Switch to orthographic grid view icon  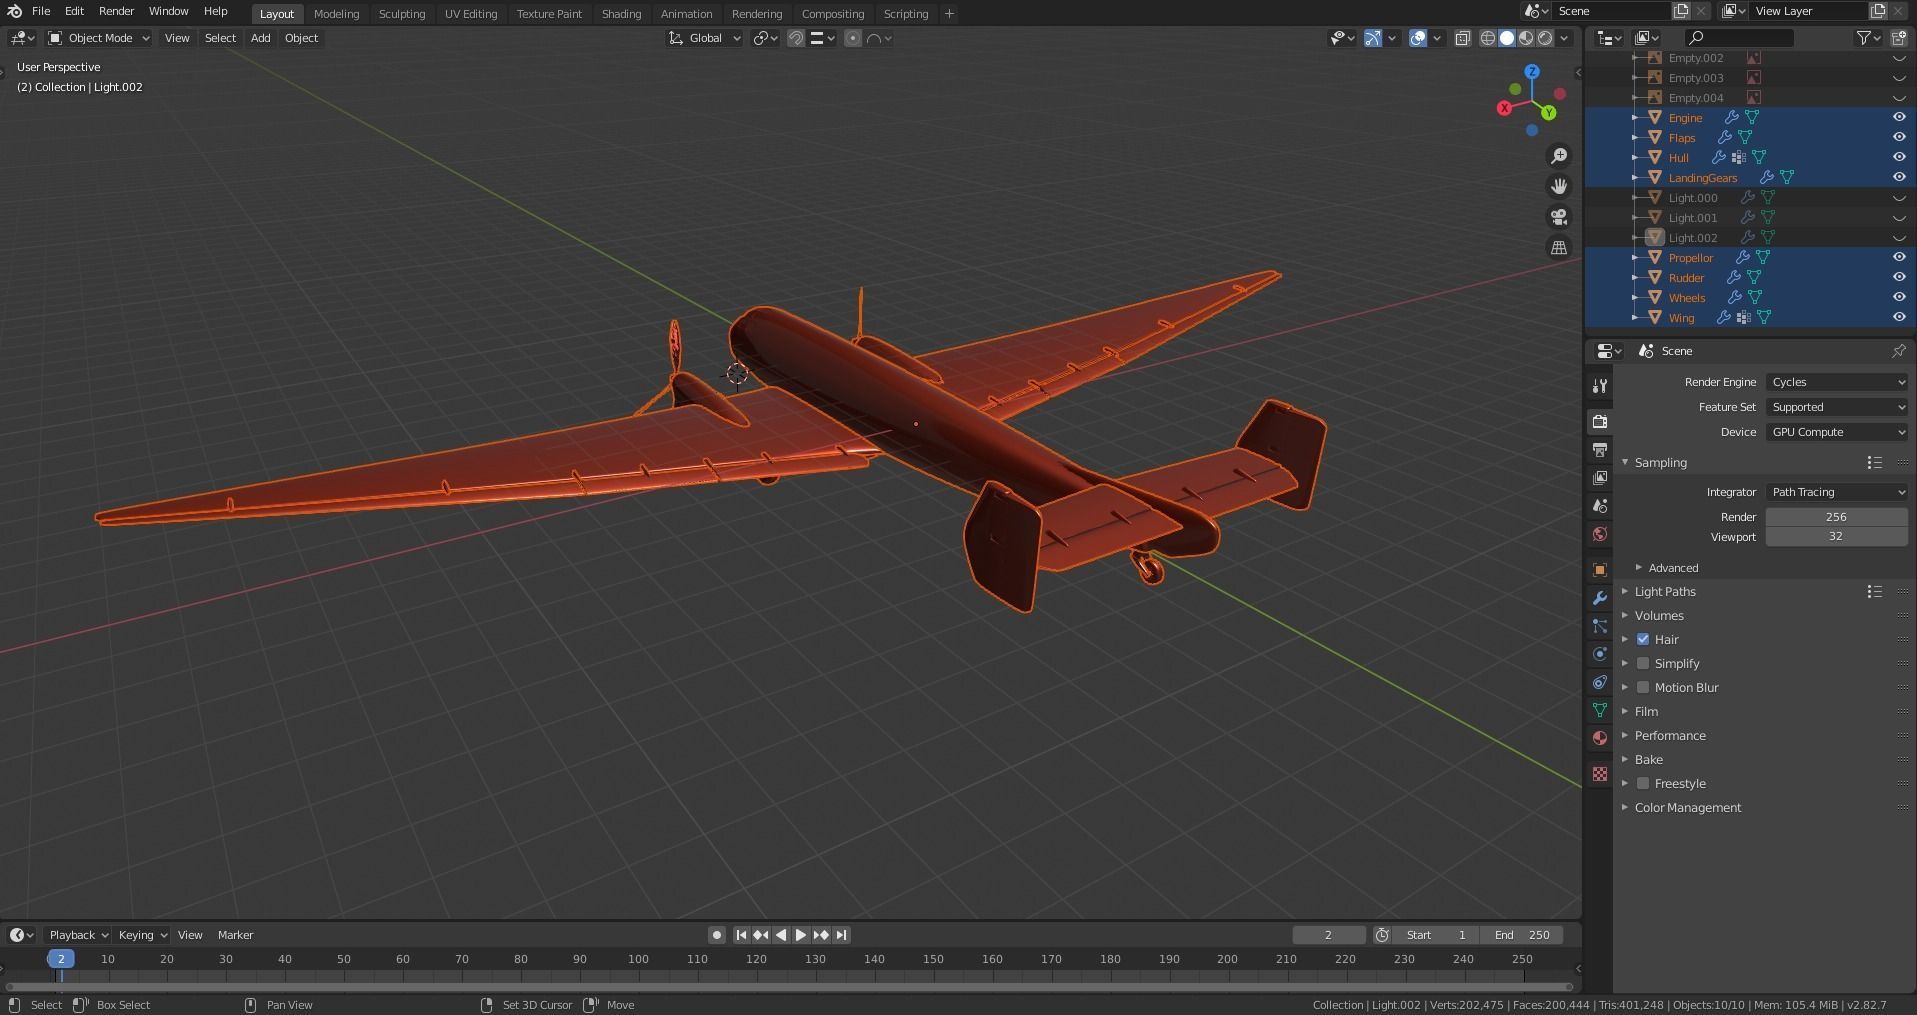(x=1558, y=248)
